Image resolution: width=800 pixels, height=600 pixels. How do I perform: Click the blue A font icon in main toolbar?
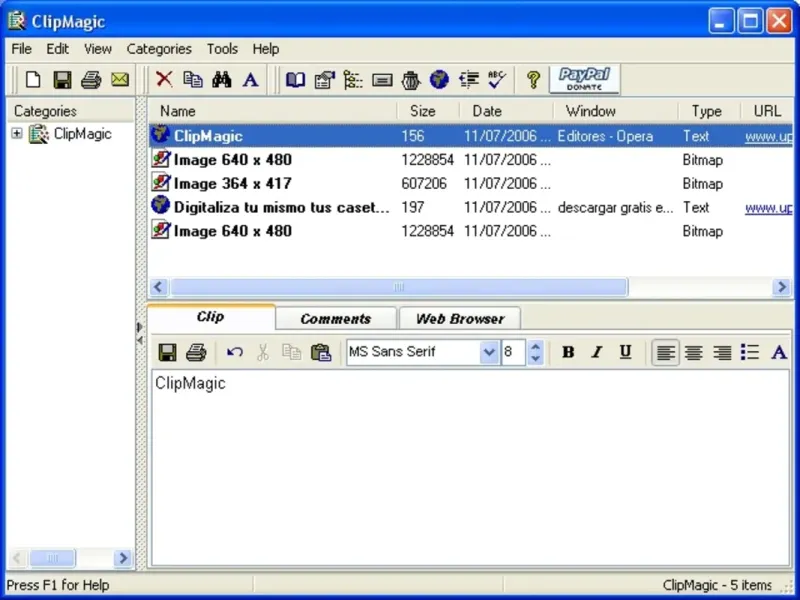250,80
